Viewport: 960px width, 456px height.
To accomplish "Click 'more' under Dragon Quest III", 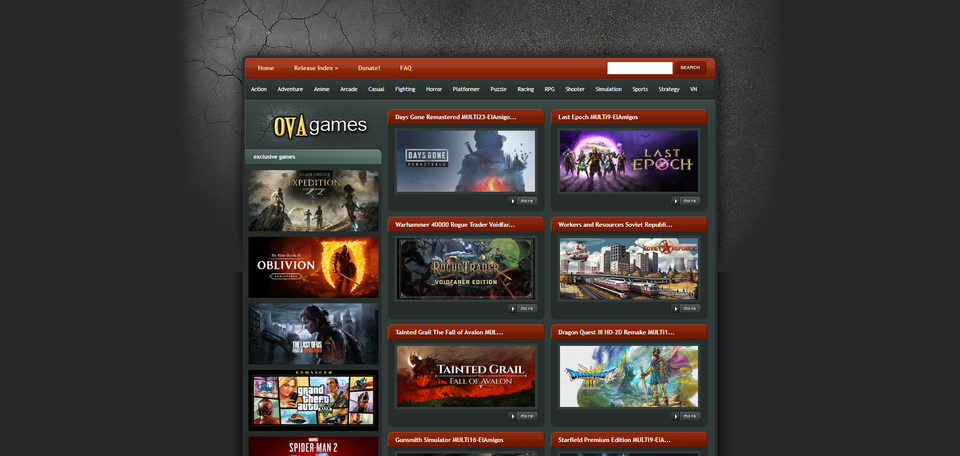I will pos(690,416).
